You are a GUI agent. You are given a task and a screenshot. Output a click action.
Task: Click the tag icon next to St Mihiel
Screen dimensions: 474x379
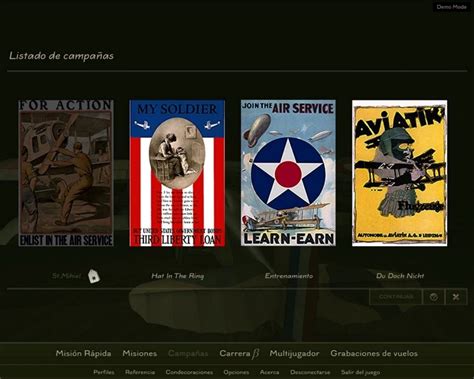click(x=94, y=276)
